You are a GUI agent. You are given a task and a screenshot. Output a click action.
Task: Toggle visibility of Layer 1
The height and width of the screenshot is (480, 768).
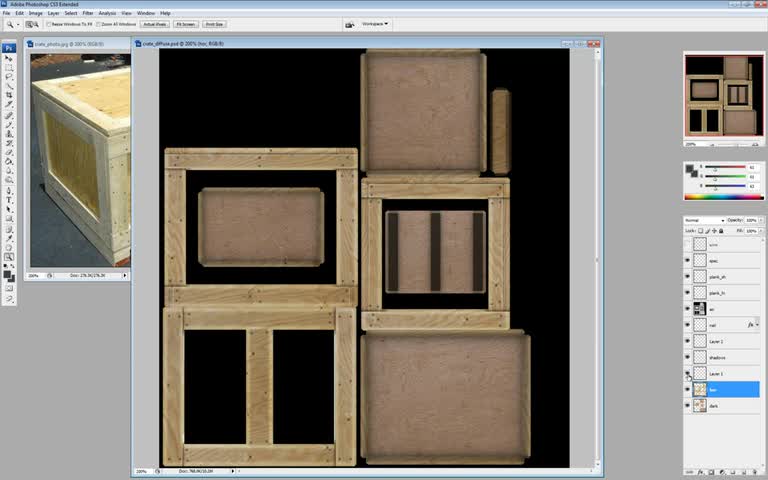click(x=687, y=373)
